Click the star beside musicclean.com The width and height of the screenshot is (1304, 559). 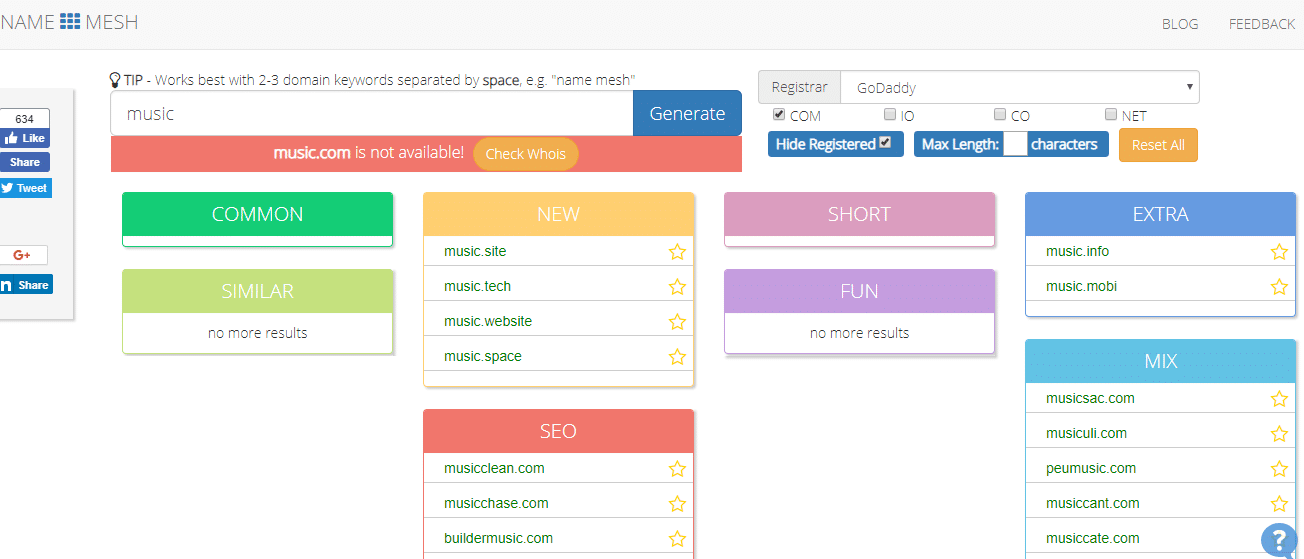[x=677, y=469]
